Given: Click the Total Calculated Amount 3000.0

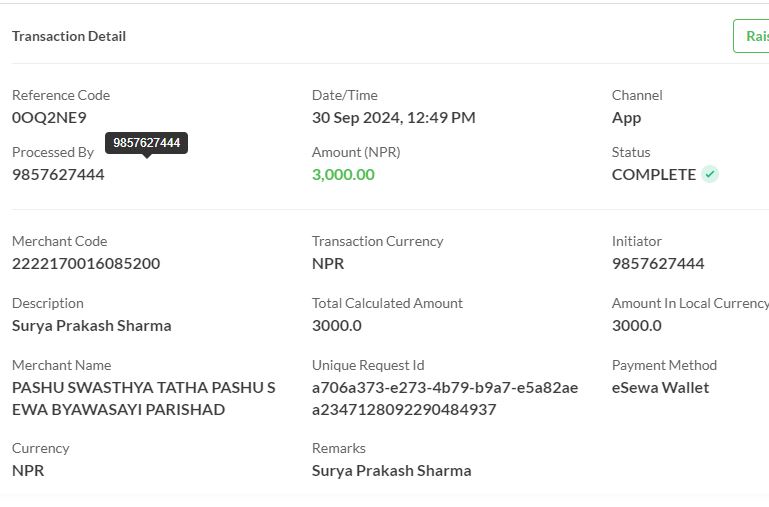Looking at the screenshot, I should 336,326.
